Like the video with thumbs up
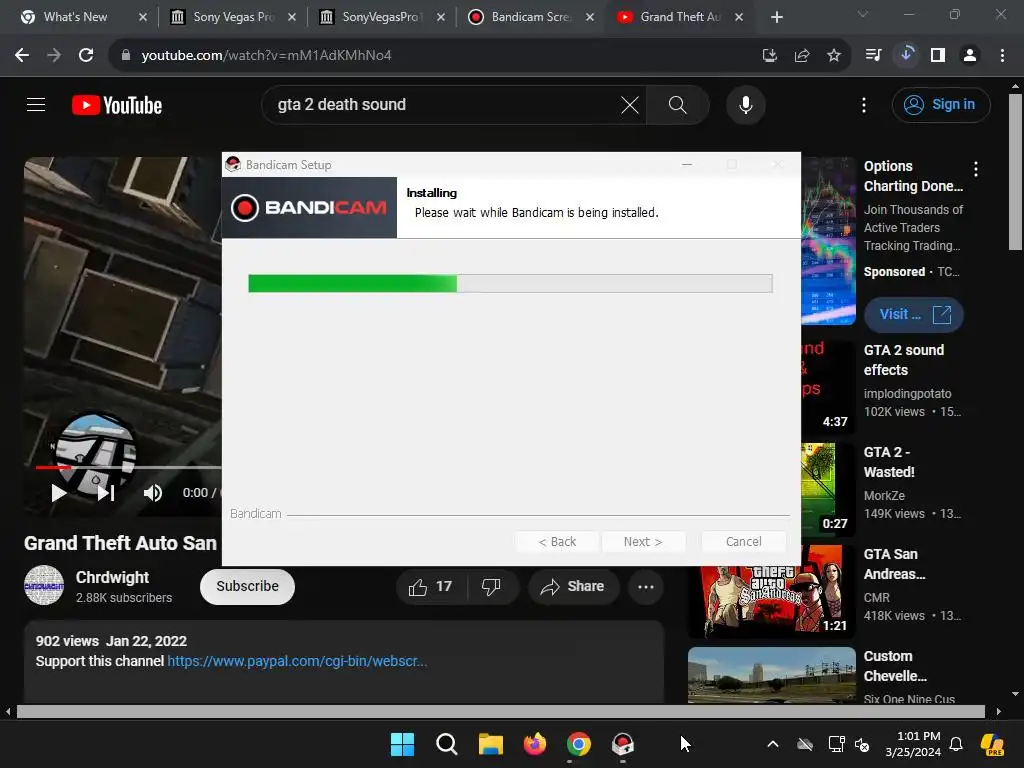The width and height of the screenshot is (1024, 768). [x=431, y=586]
